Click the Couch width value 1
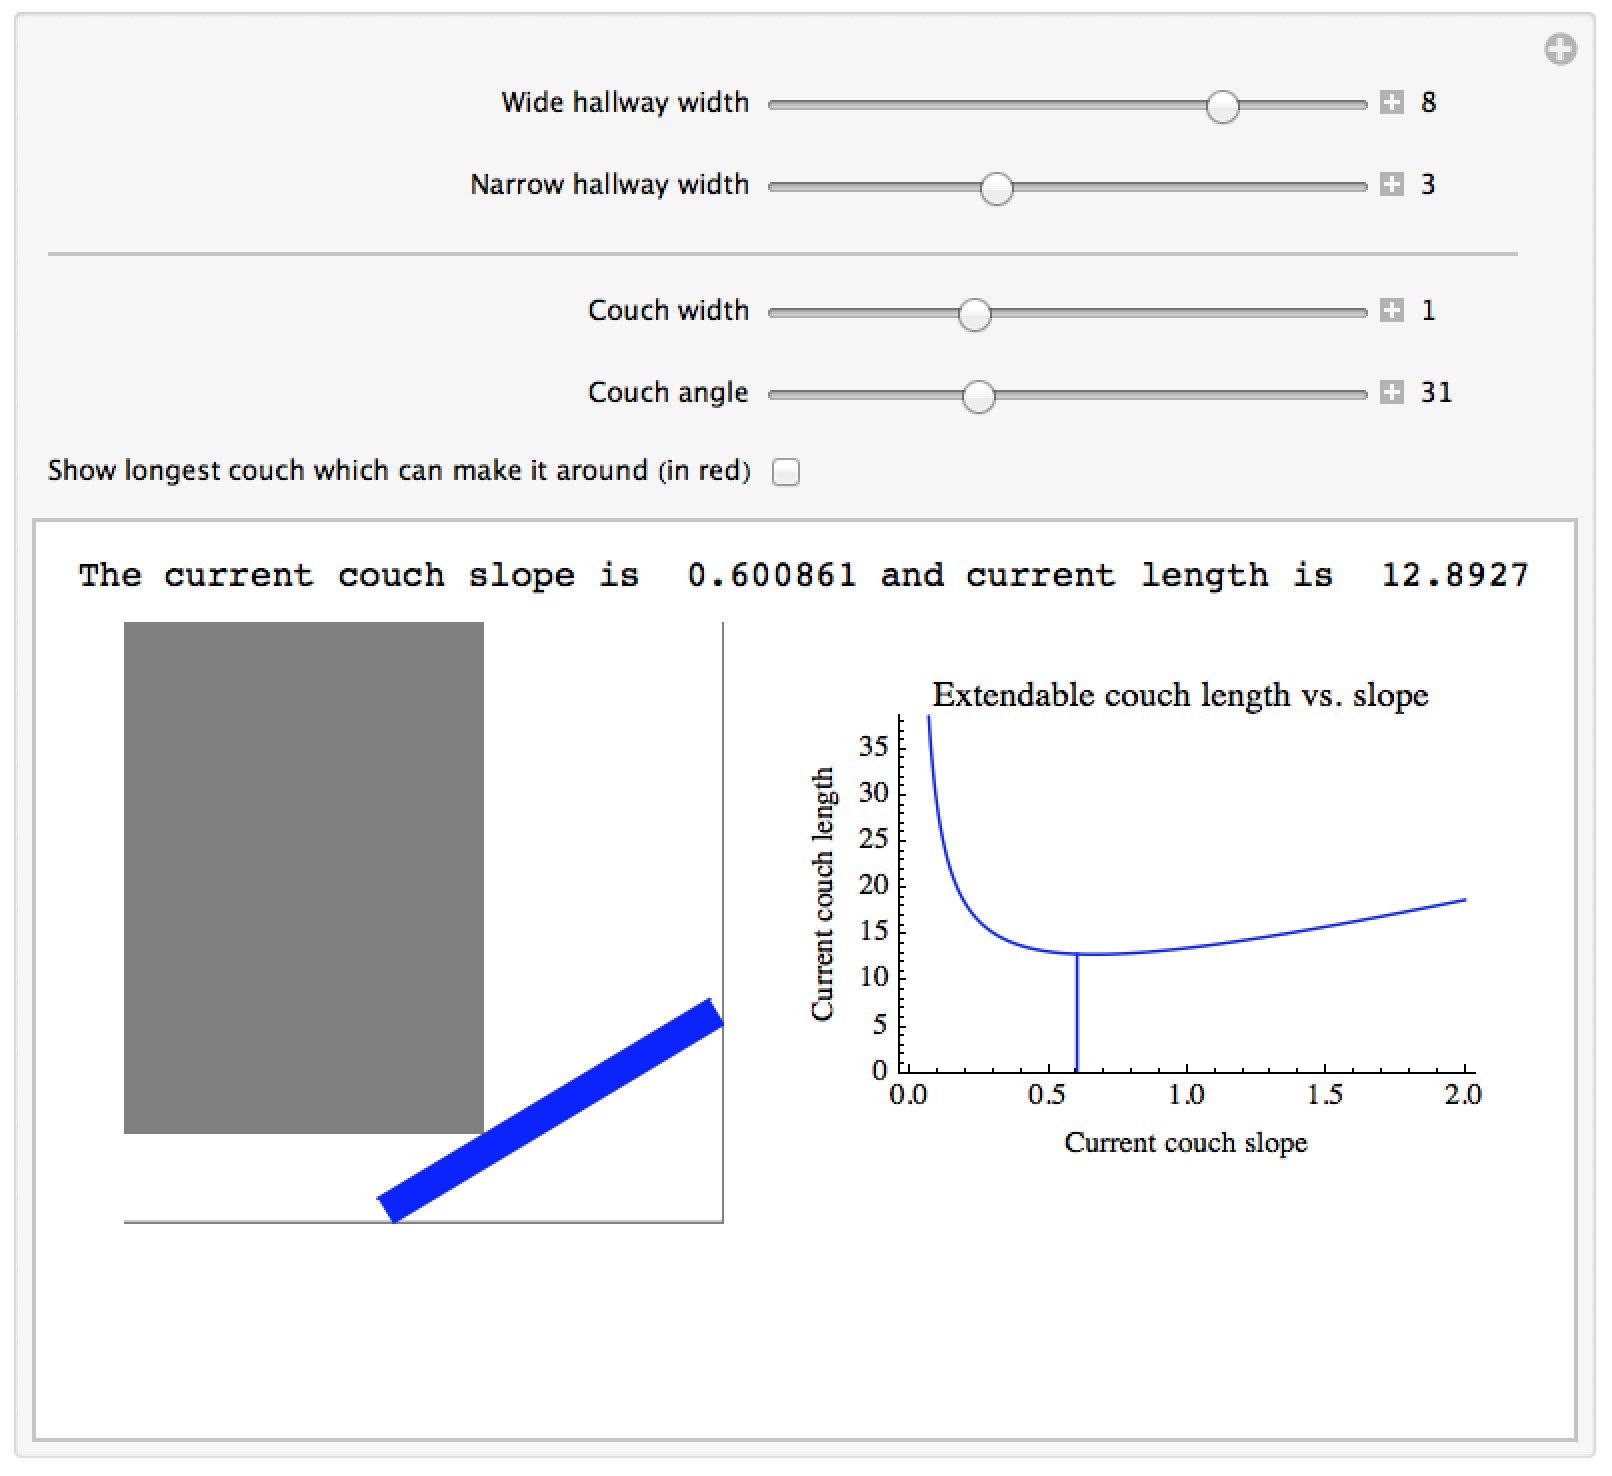Screen dimensions: 1612x1476 (x=1428, y=310)
